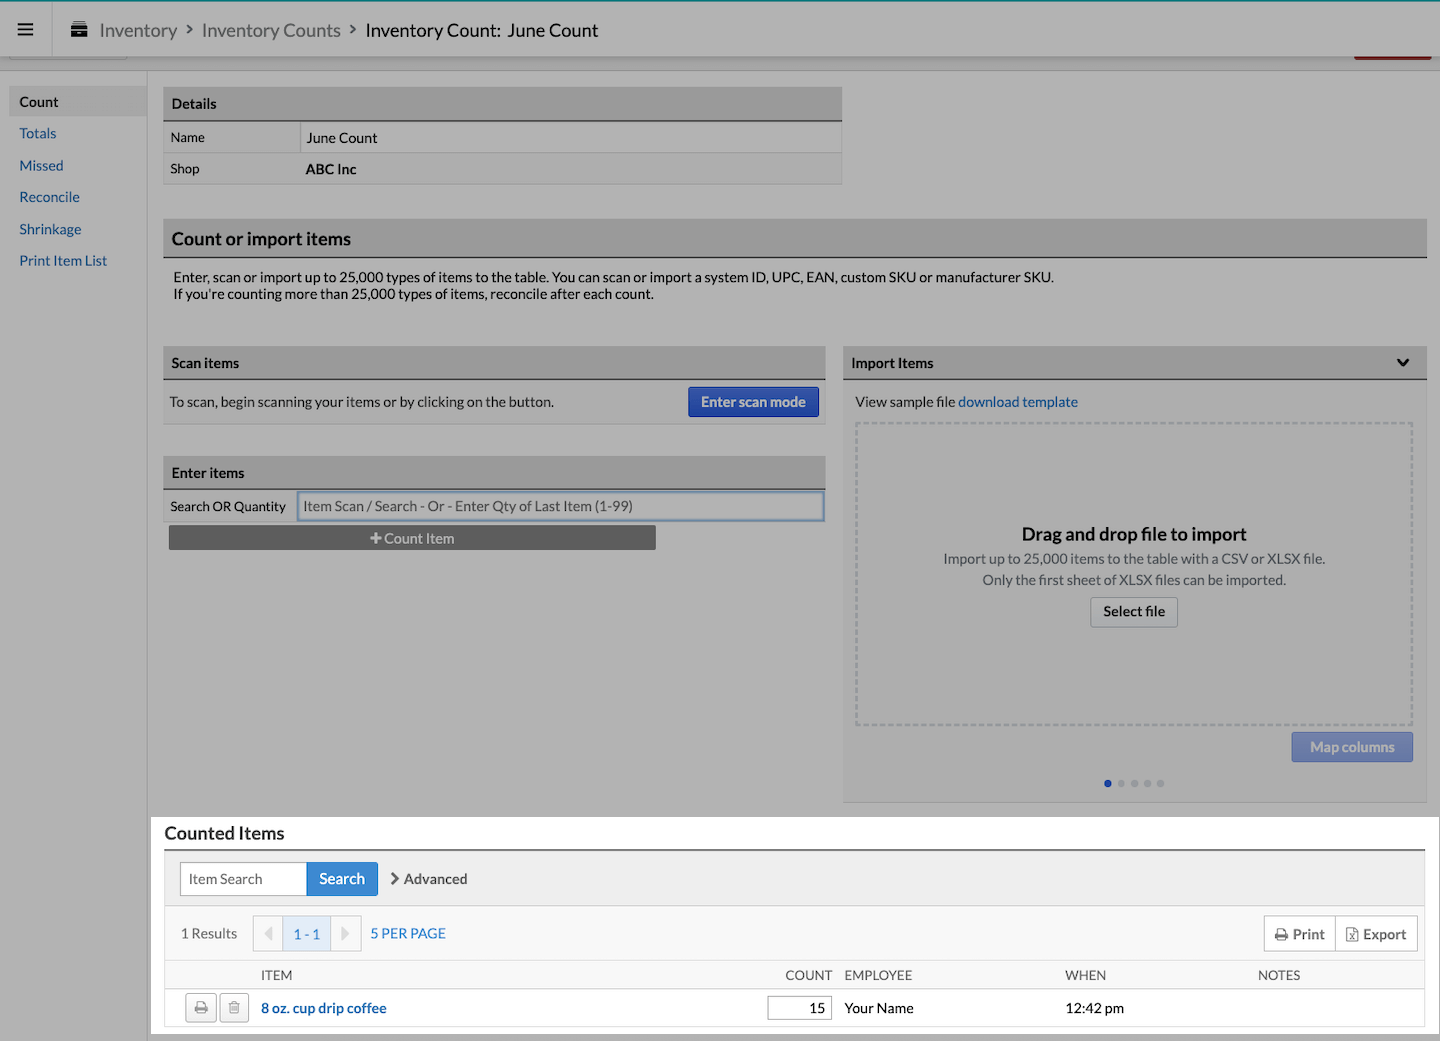The height and width of the screenshot is (1041, 1440).
Task: Open the Missed sidebar tab
Action: pos(41,166)
